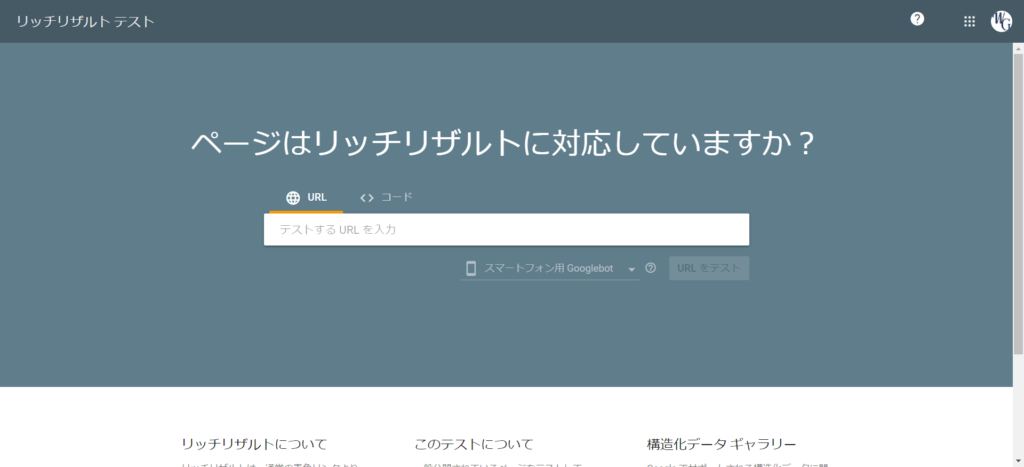1024x467 pixels.
Task: Switch to the コード tab
Action: point(386,197)
